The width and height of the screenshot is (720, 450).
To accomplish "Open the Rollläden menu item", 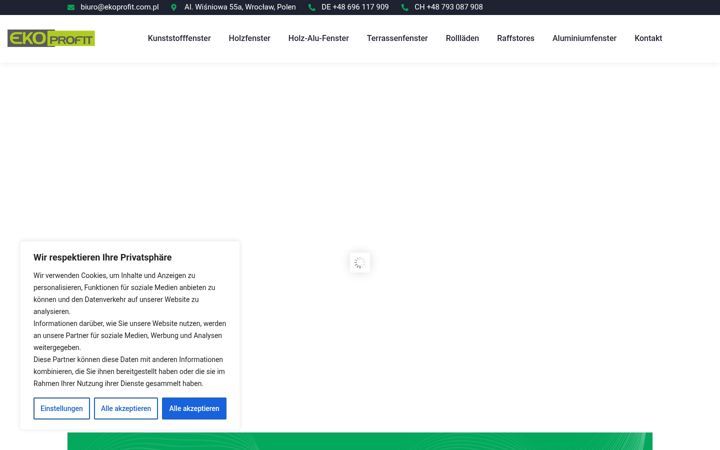I will point(462,38).
